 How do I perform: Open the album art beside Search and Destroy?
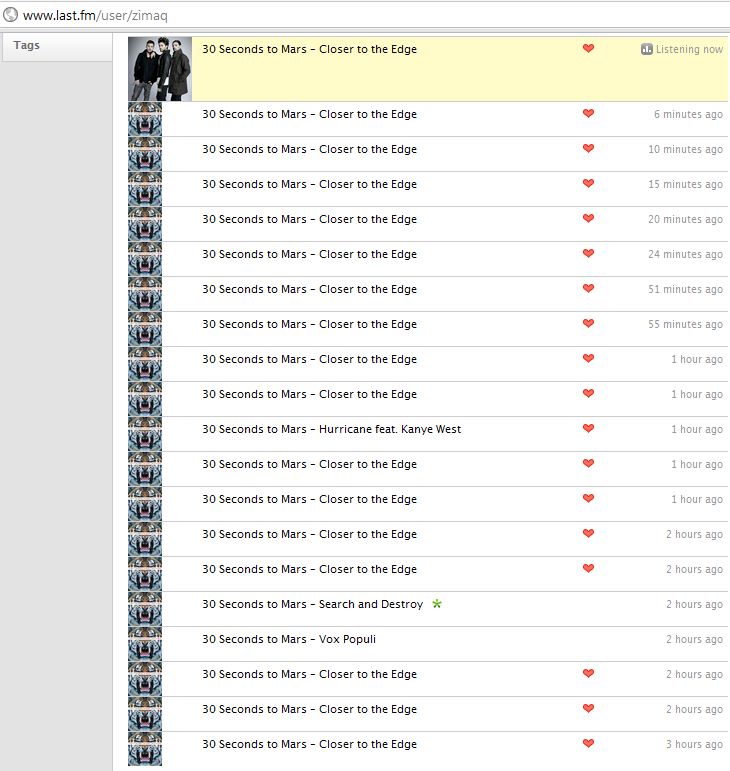point(145,609)
